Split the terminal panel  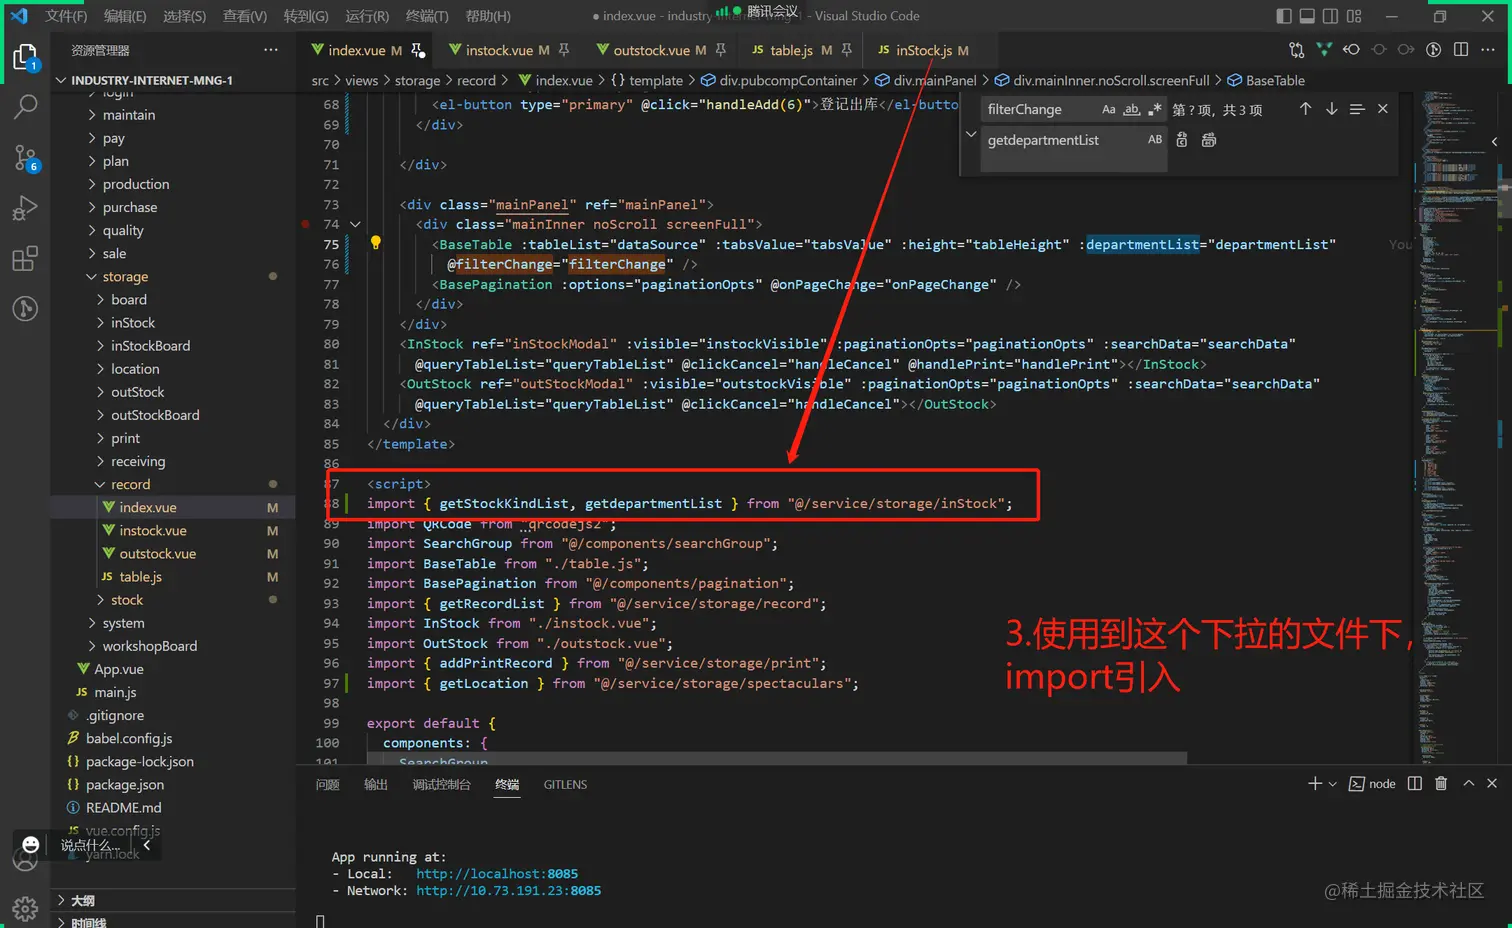tap(1414, 784)
